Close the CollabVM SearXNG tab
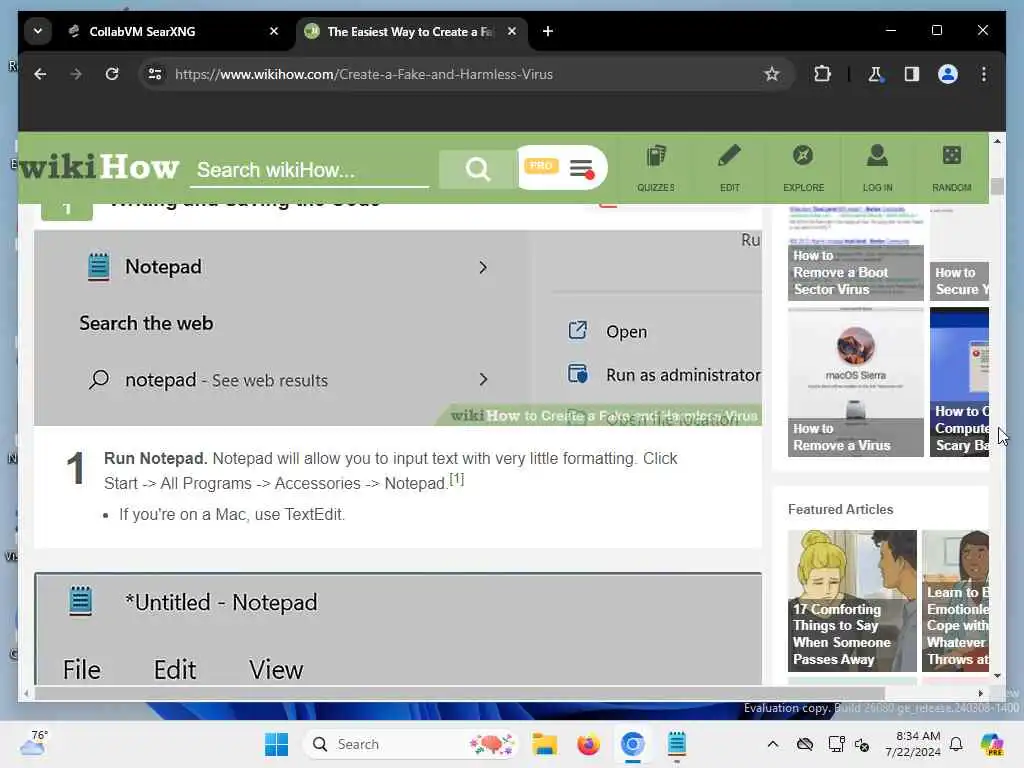Viewport: 1024px width, 768px height. click(x=274, y=31)
